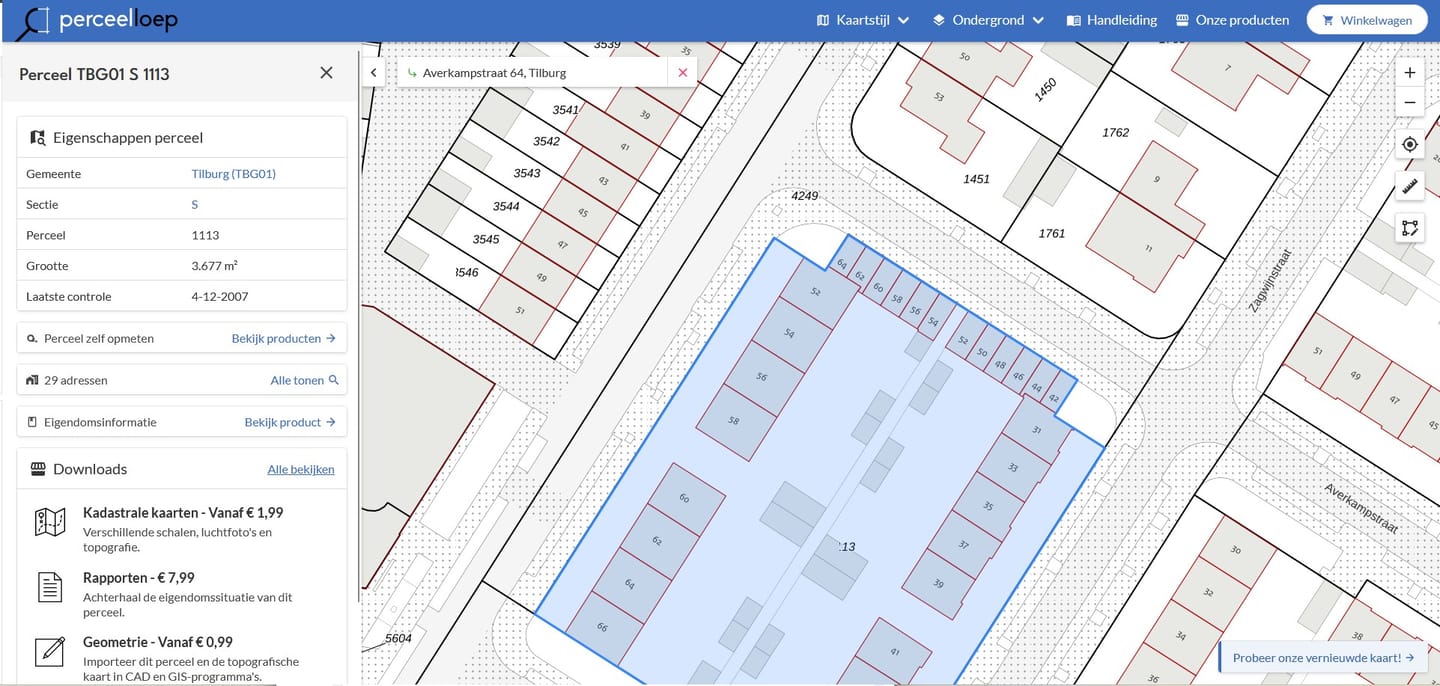The height and width of the screenshot is (686, 1440).
Task: Select the polygon area drawing tool
Action: coord(1410,228)
